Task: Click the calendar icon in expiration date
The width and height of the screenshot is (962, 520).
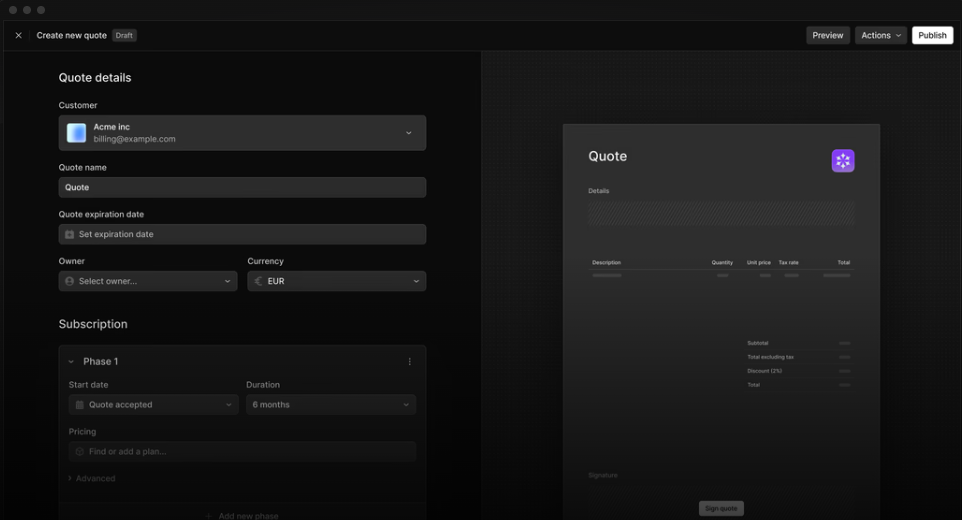Action: point(69,234)
